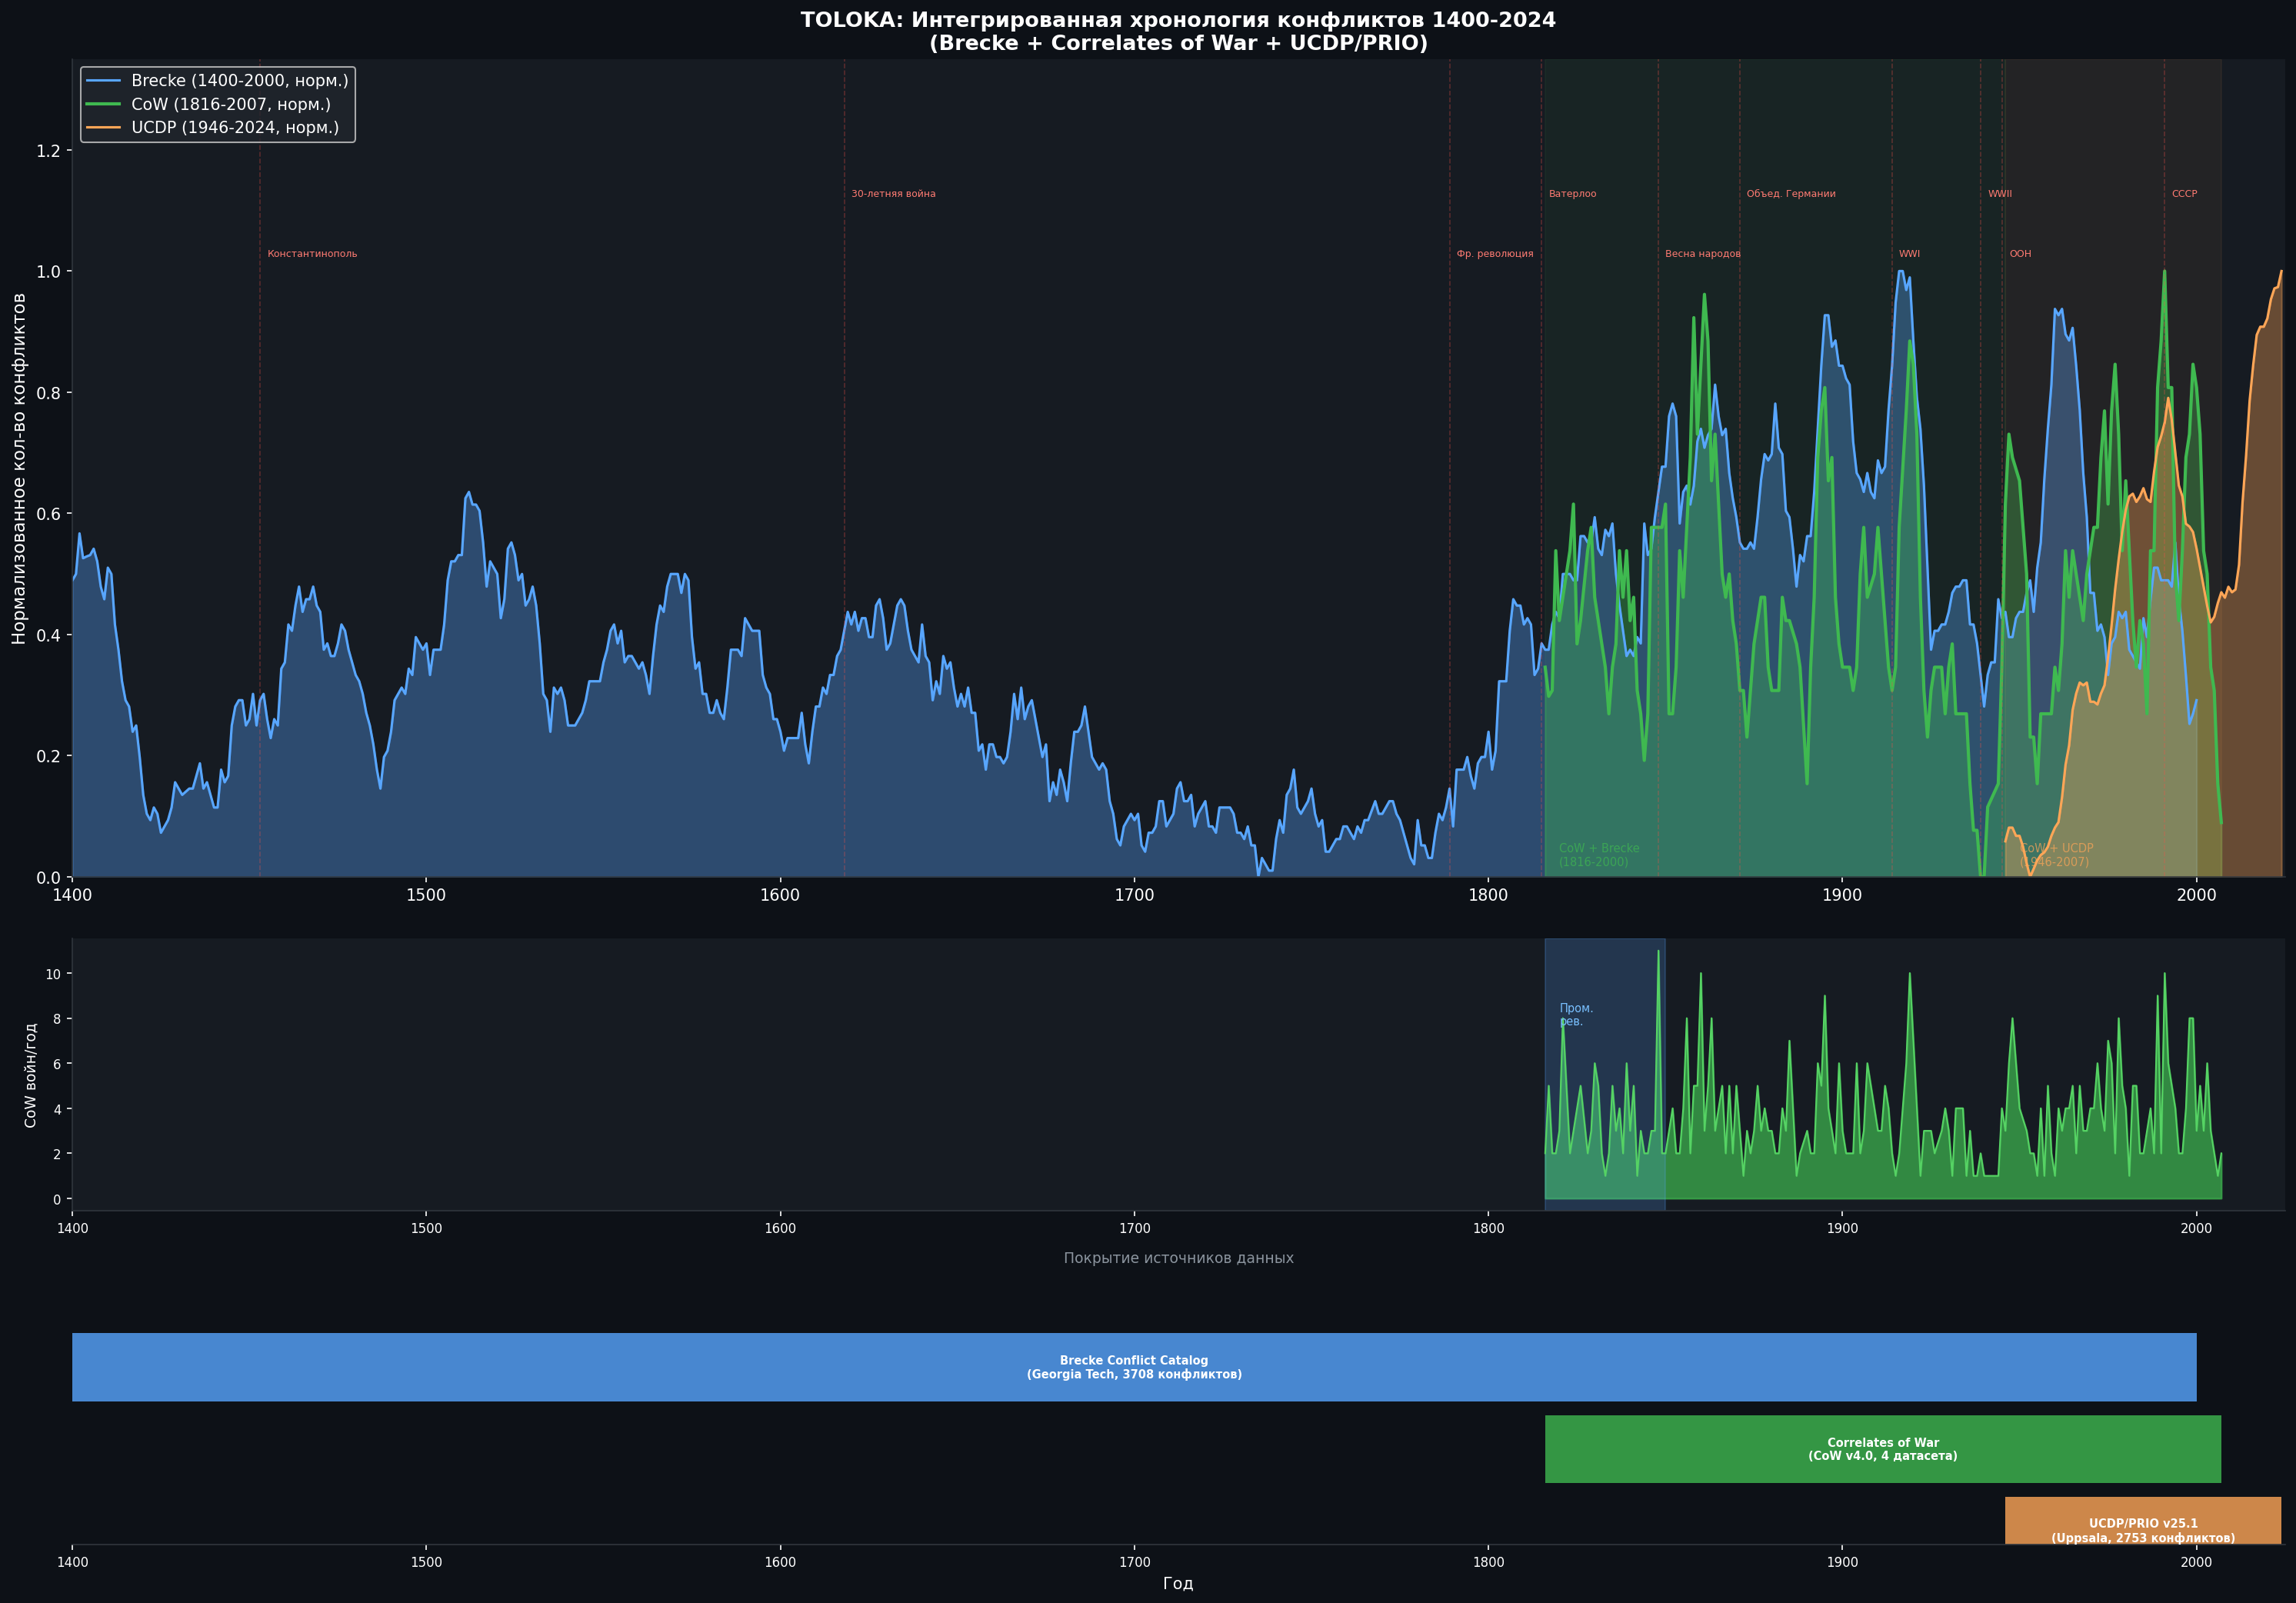Click the Correlates of War coverage bar

[x=1883, y=1449]
